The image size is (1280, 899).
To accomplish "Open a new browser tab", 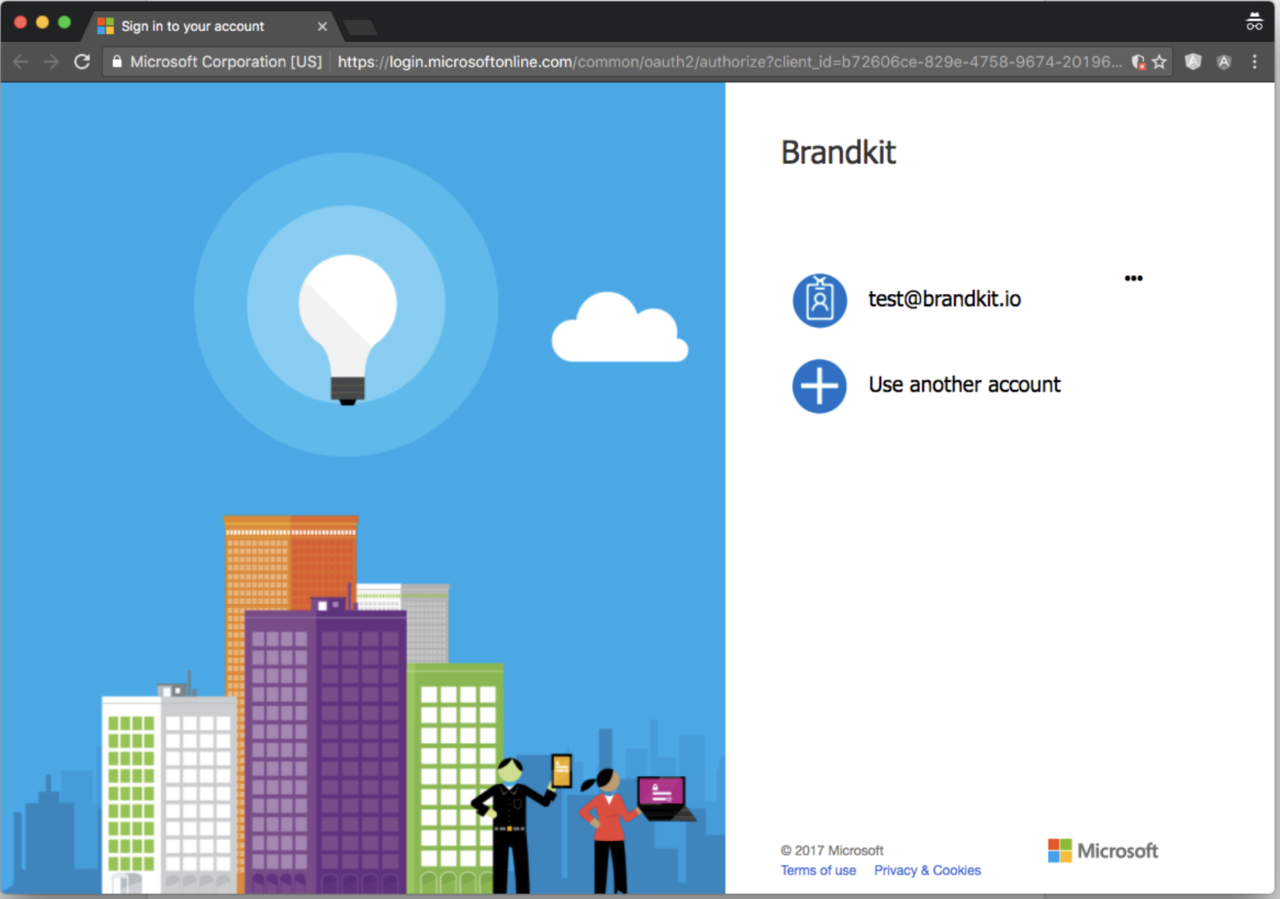I will tap(360, 27).
